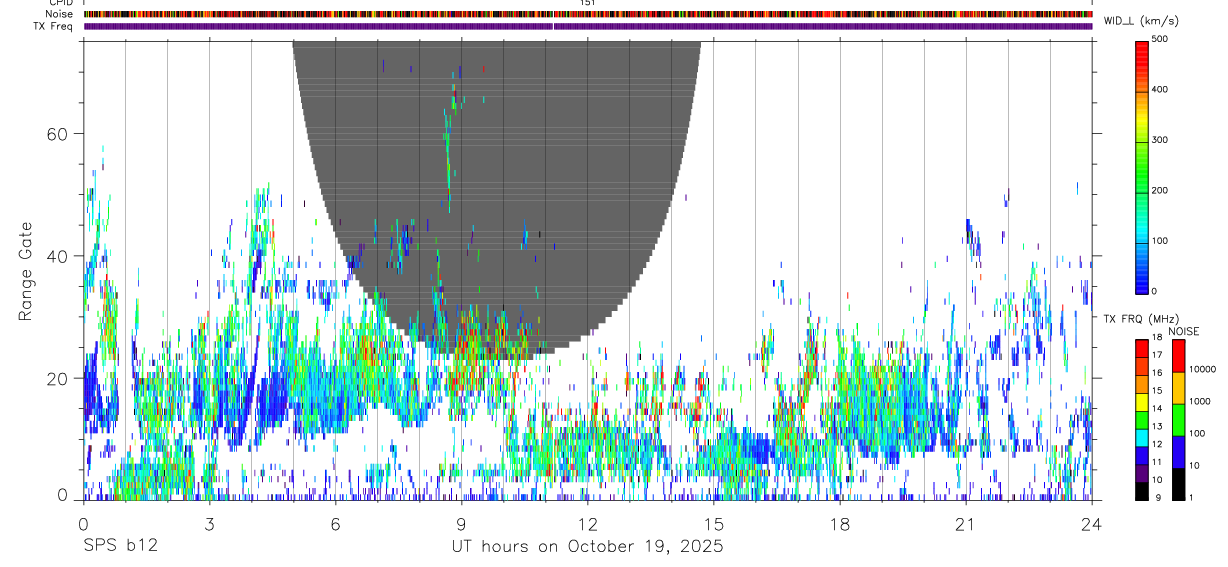
Task: Click the 'TX Freq' strip label at the top left
Action: tap(54, 26)
